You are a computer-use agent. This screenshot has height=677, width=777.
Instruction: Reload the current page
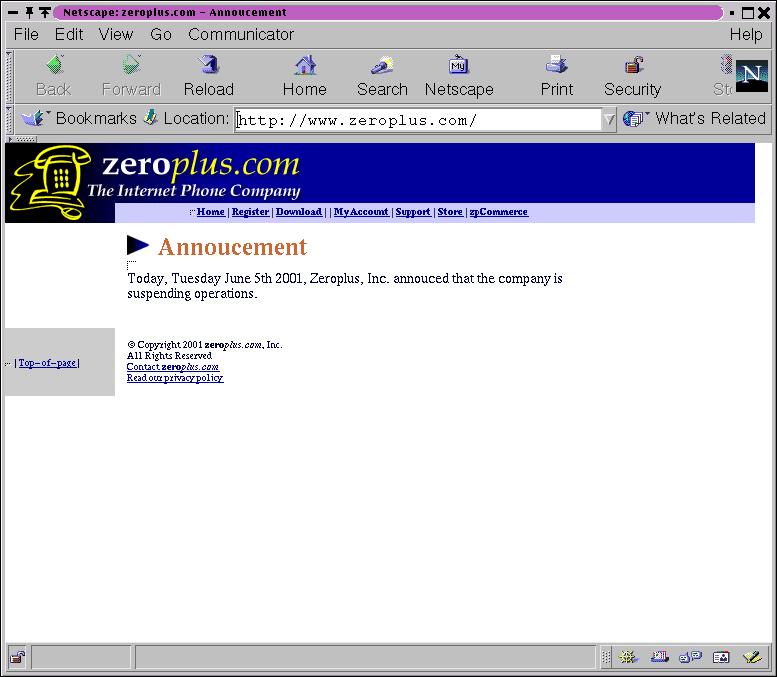(209, 76)
